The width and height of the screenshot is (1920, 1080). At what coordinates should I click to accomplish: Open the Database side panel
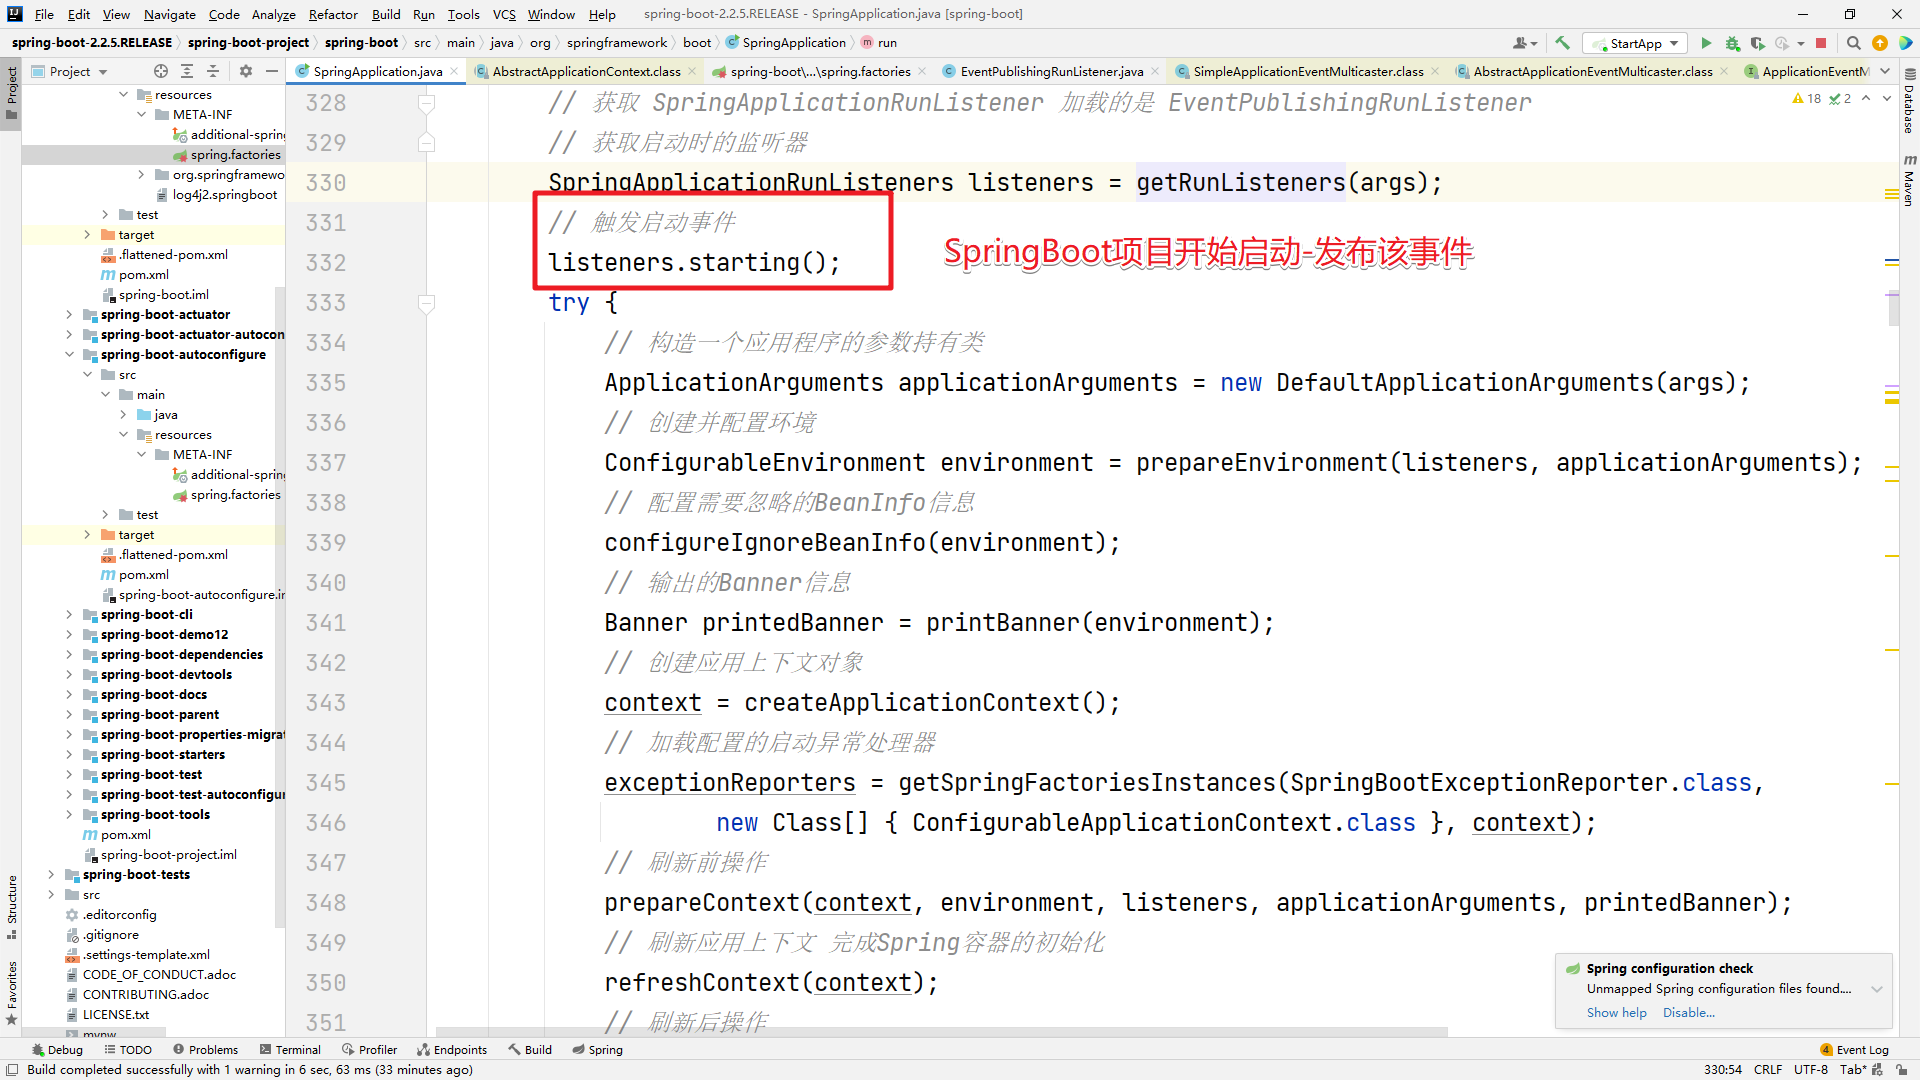pos(1909,102)
